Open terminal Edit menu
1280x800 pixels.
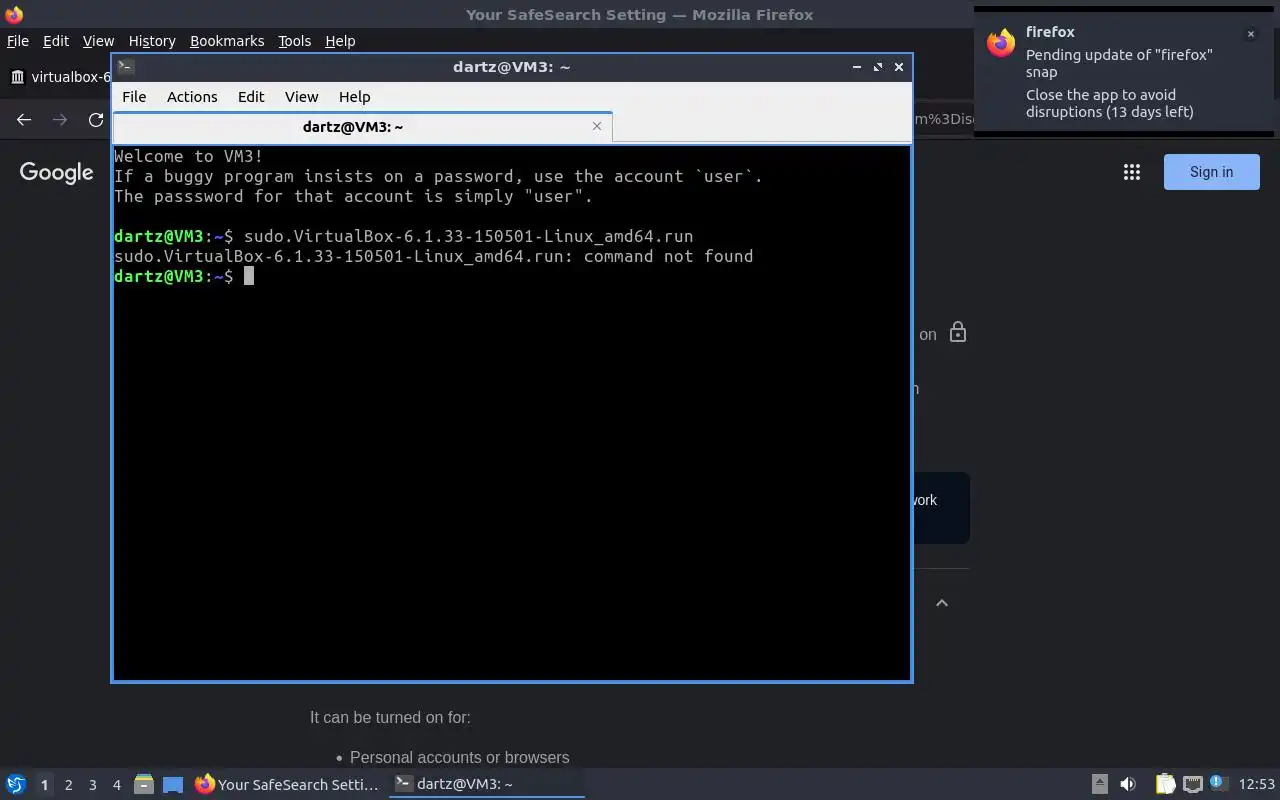[251, 97]
